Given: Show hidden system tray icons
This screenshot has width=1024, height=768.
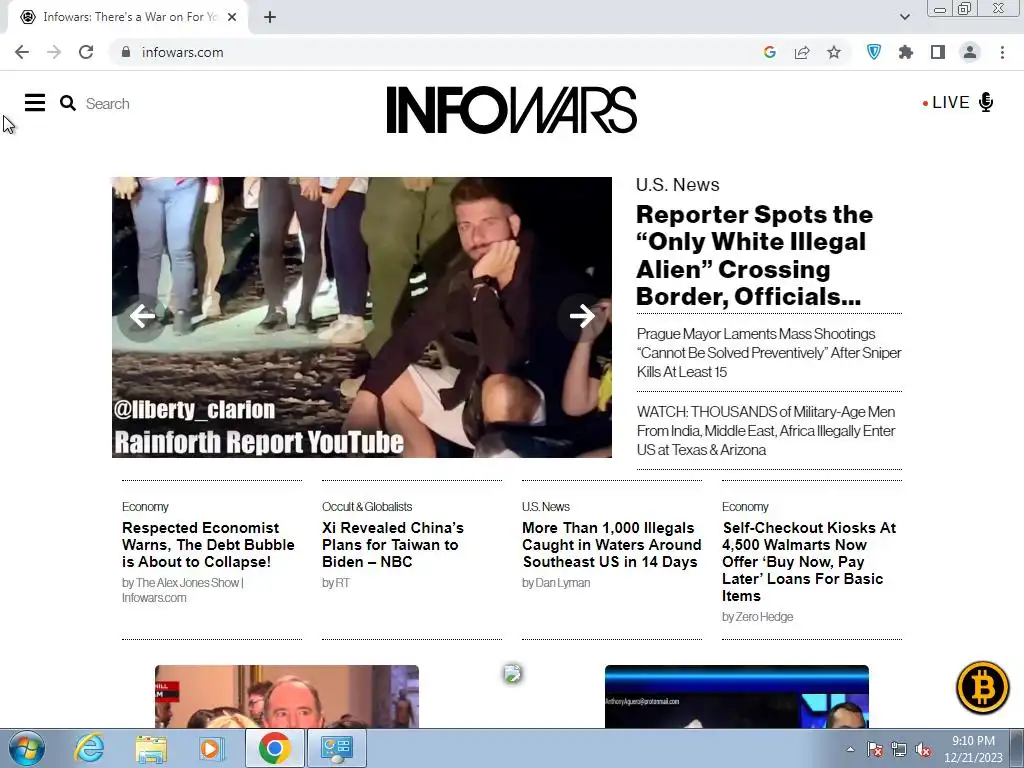Looking at the screenshot, I should tap(850, 749).
